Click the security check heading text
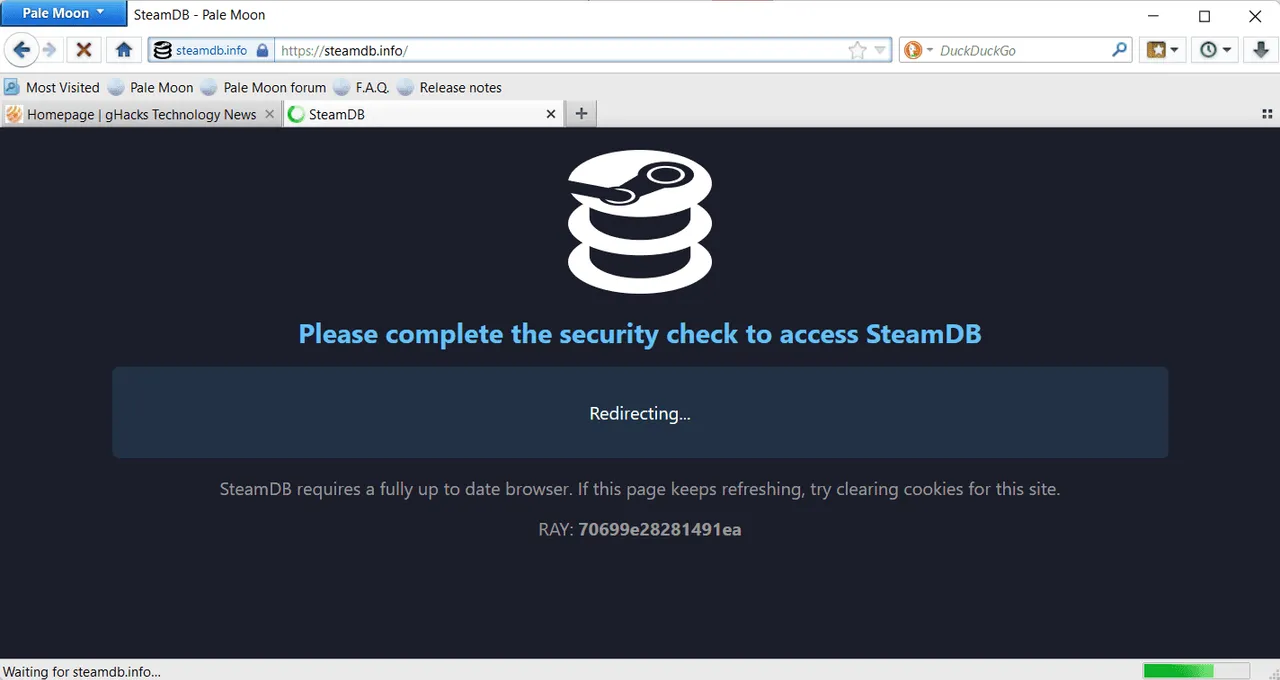This screenshot has height=680, width=1280. 640,333
